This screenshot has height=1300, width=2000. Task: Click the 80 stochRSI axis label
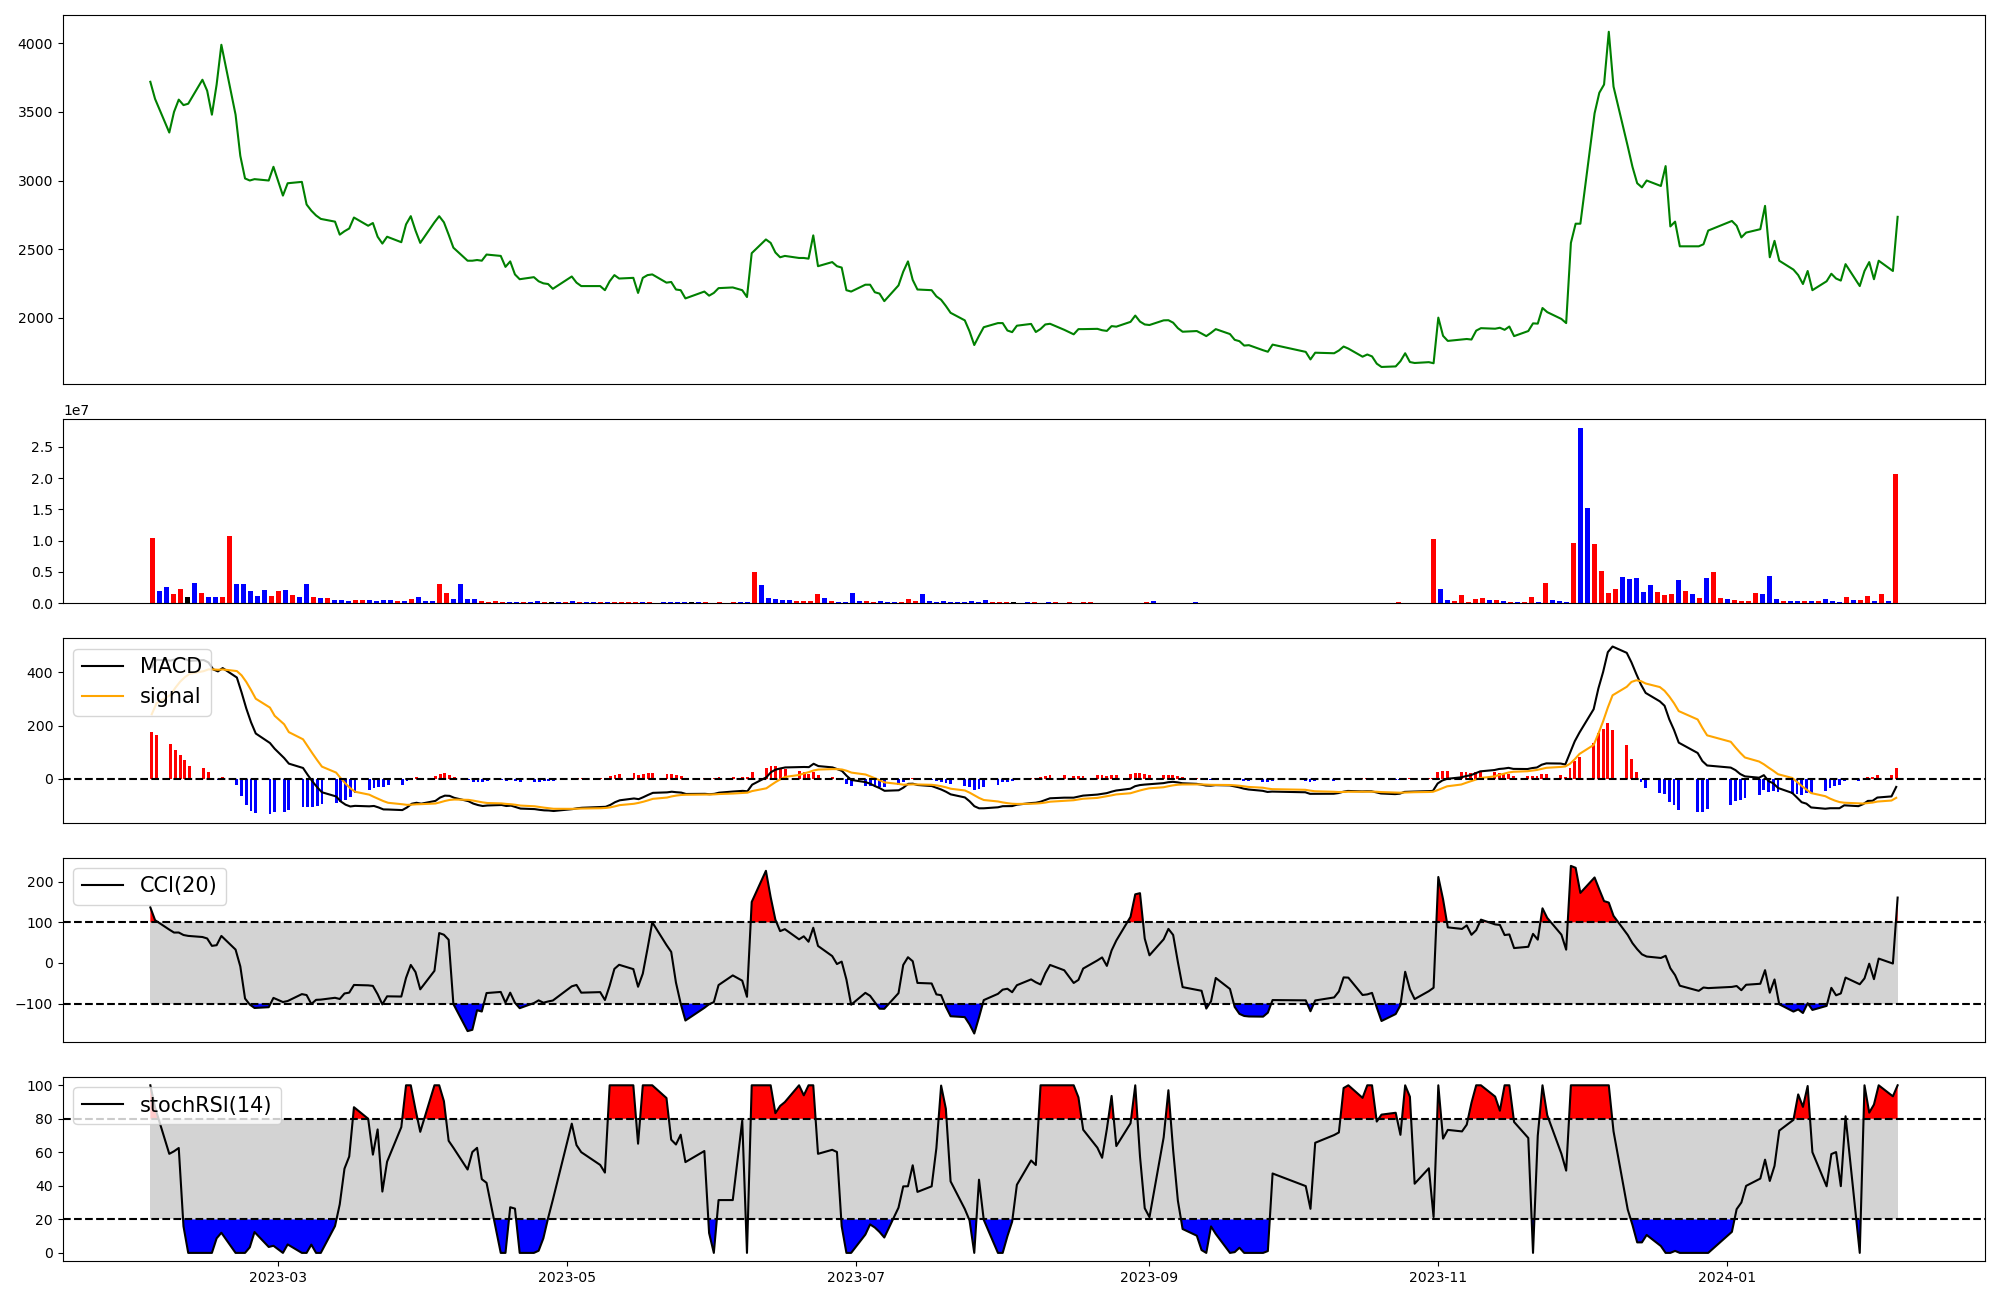coord(45,1120)
